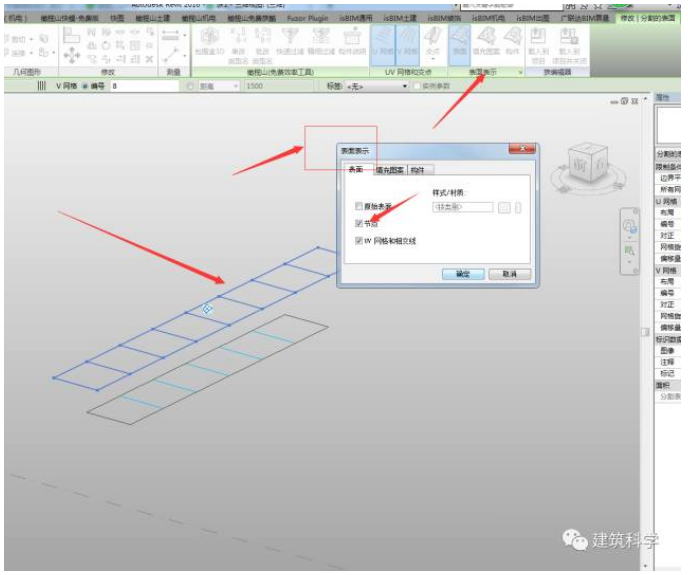Image resolution: width=688 pixels, height=575 pixels.
Task: Activate the U 网格 ribbon button
Action: 383,44
